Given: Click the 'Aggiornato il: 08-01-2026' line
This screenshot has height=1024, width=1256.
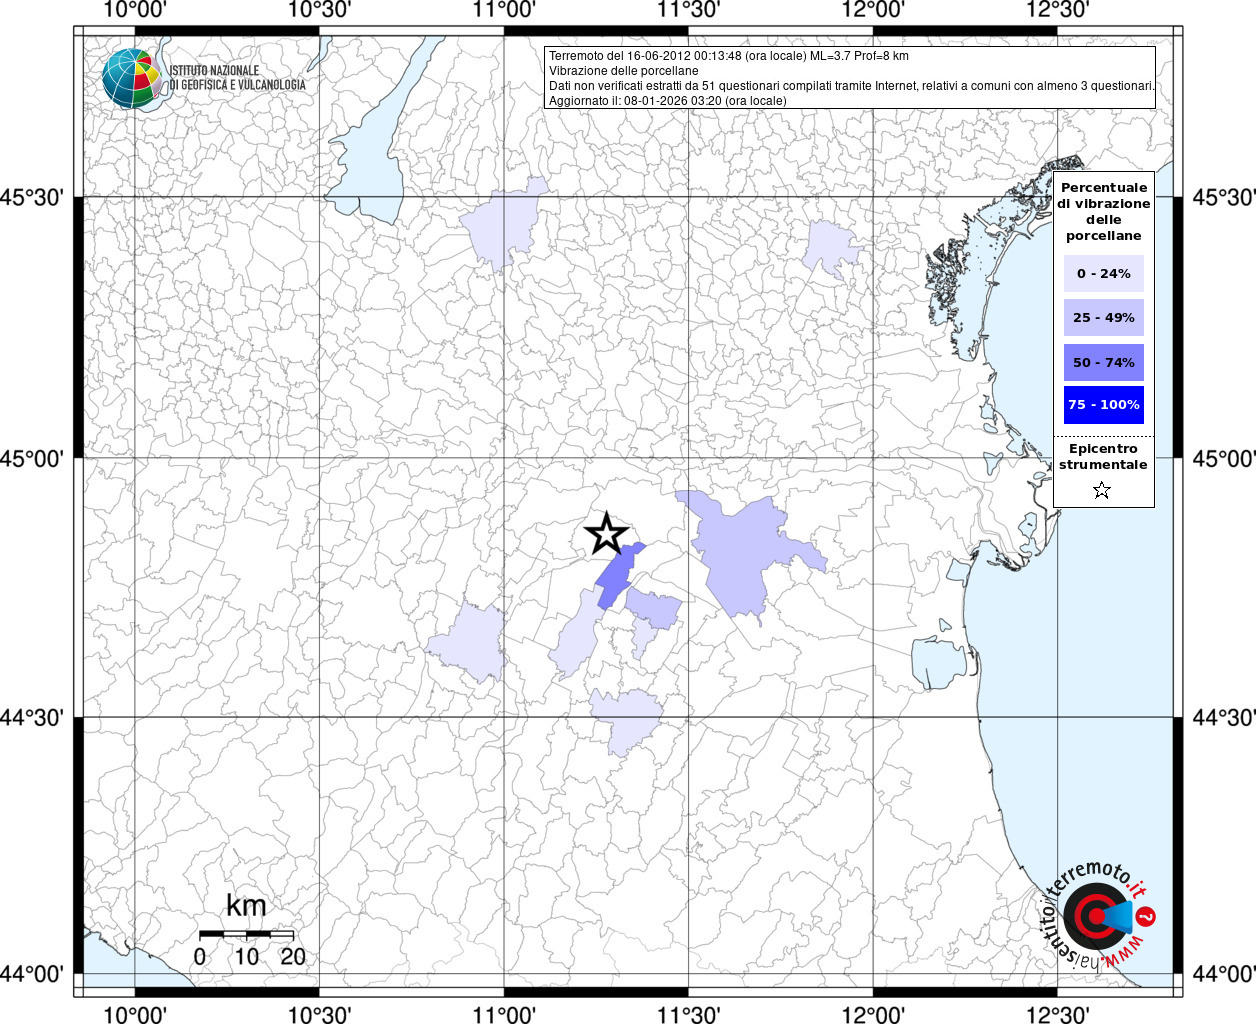Looking at the screenshot, I should tap(668, 101).
